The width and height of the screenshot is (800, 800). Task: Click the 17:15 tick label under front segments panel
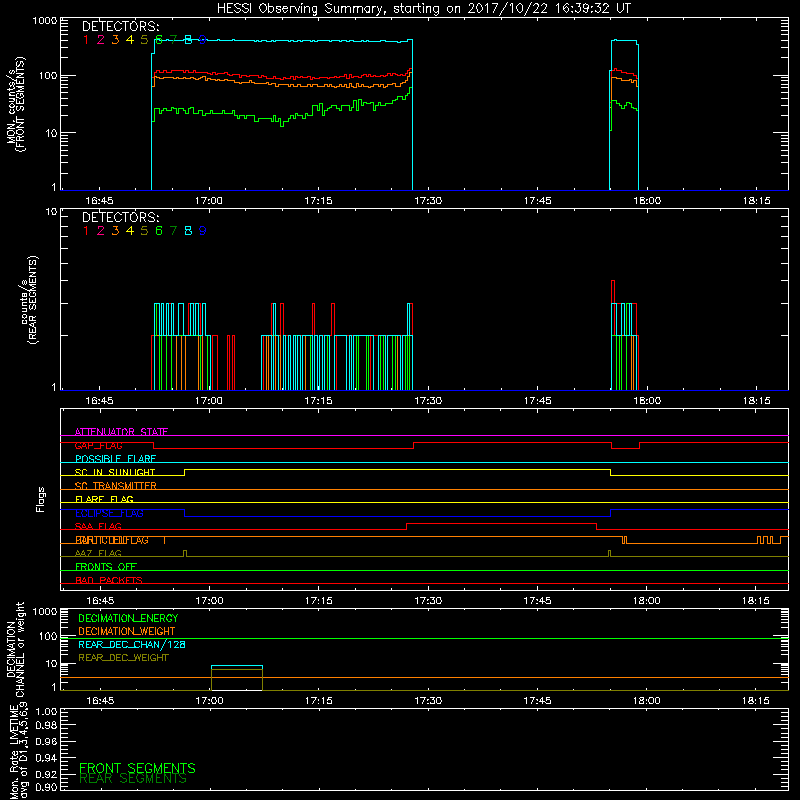pyautogui.click(x=318, y=201)
